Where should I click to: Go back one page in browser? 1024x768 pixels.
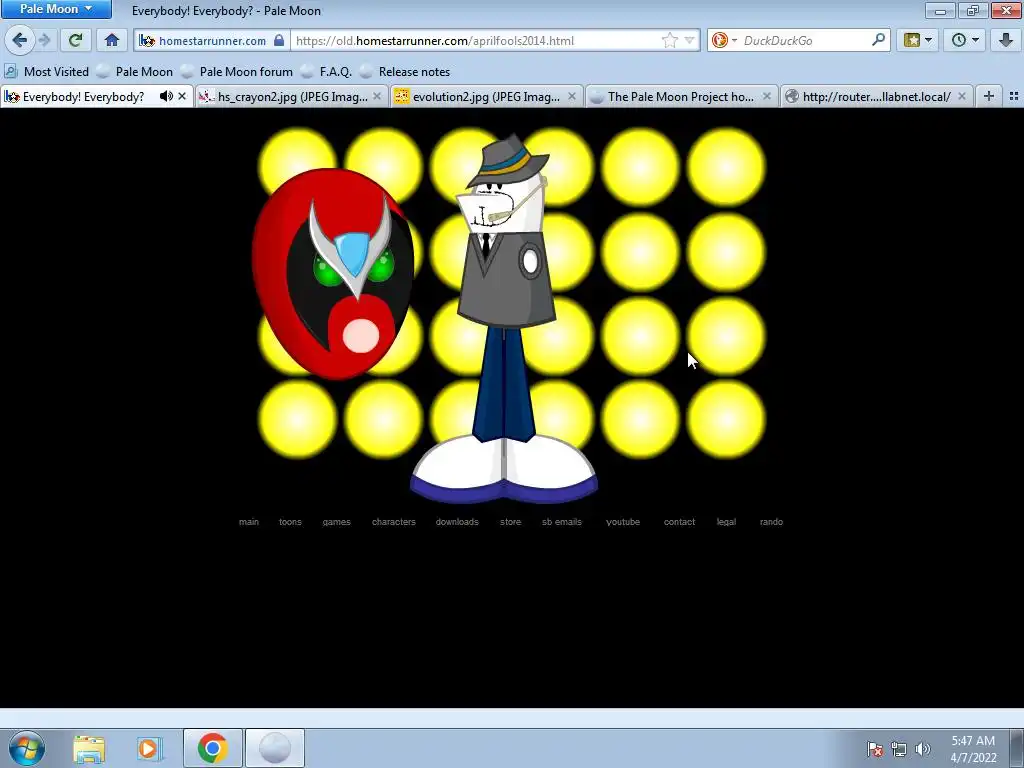19,40
